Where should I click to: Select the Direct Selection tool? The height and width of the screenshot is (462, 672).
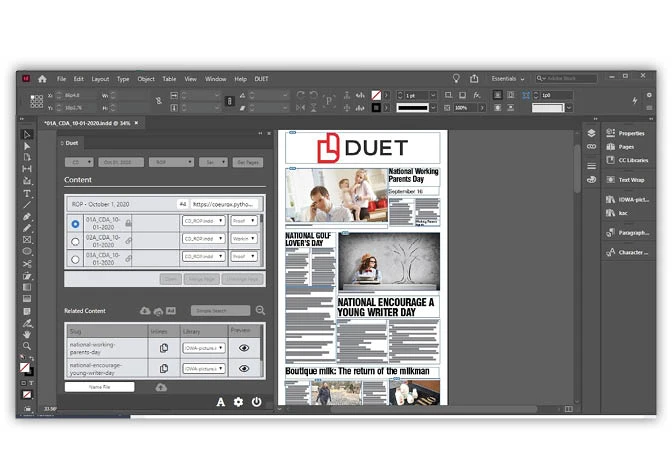[x=27, y=146]
